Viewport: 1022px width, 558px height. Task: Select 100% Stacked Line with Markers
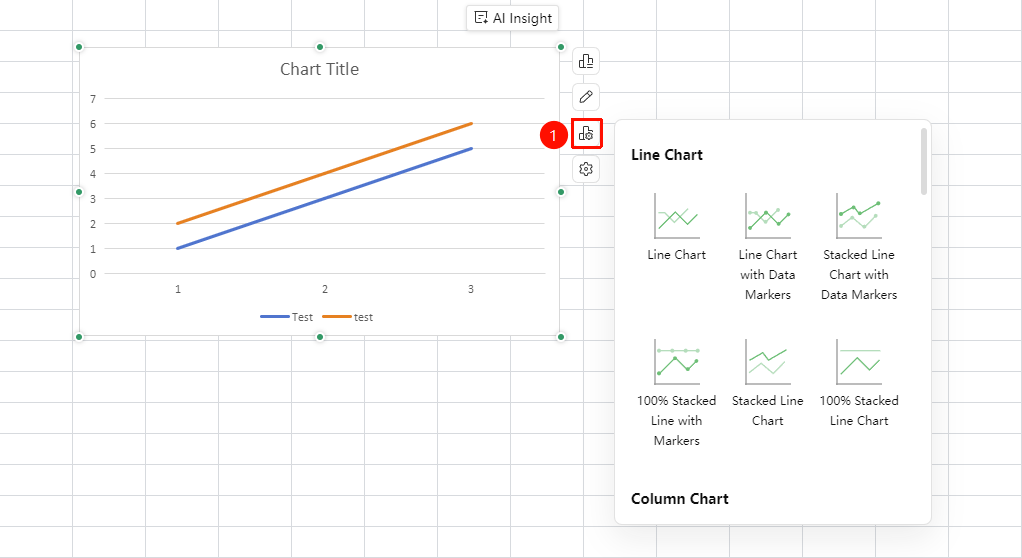point(677,362)
